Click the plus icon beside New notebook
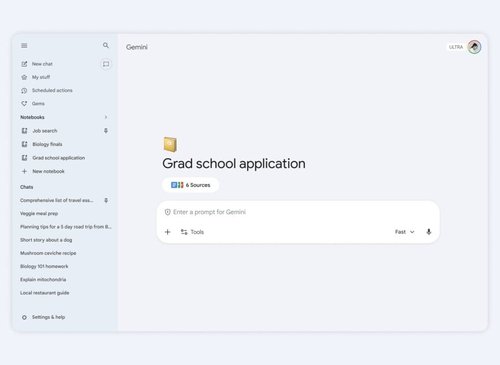This screenshot has width=500, height=365. (x=24, y=171)
